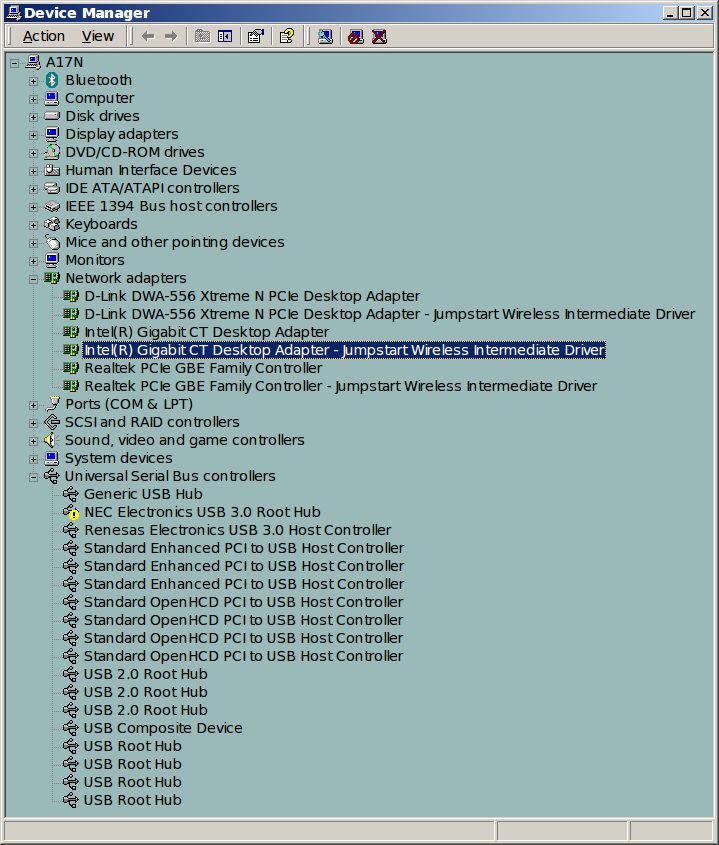Screen dimensions: 719x845
Task: Expand Sound, video and game controllers
Action: [x=33, y=441]
